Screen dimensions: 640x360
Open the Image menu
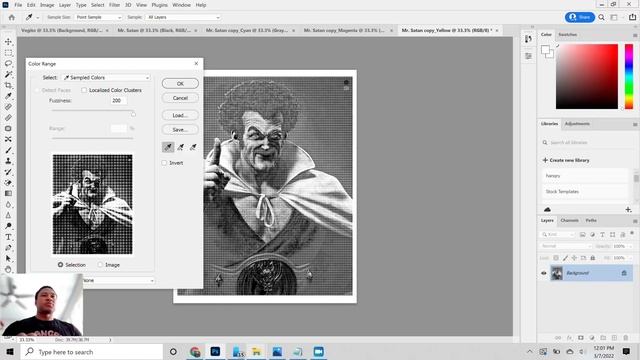tap(47, 5)
